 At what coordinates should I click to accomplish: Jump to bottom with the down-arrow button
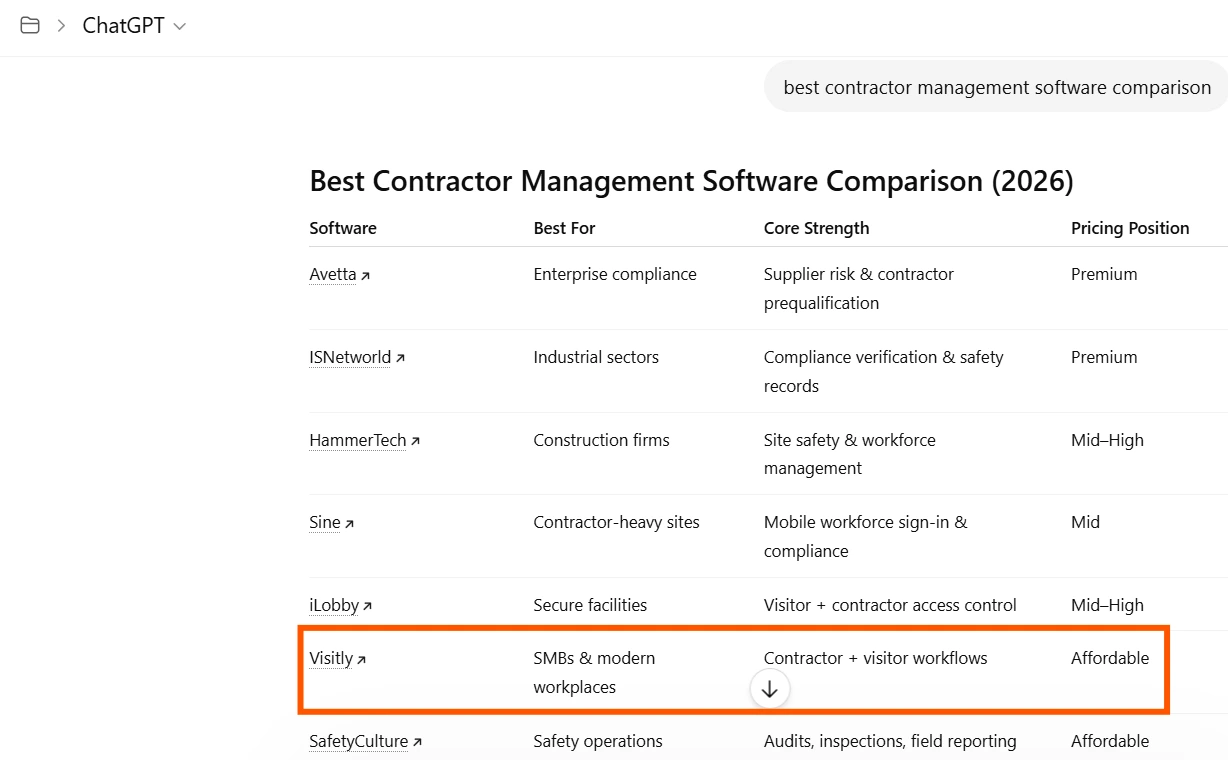[769, 689]
